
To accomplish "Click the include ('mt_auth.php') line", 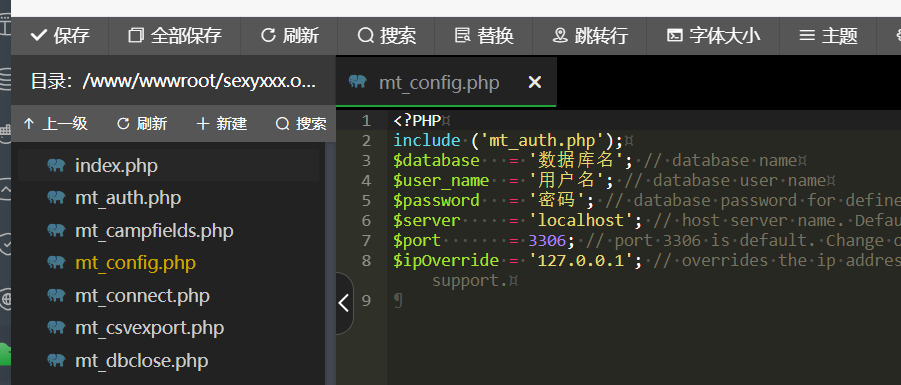I will coord(508,141).
